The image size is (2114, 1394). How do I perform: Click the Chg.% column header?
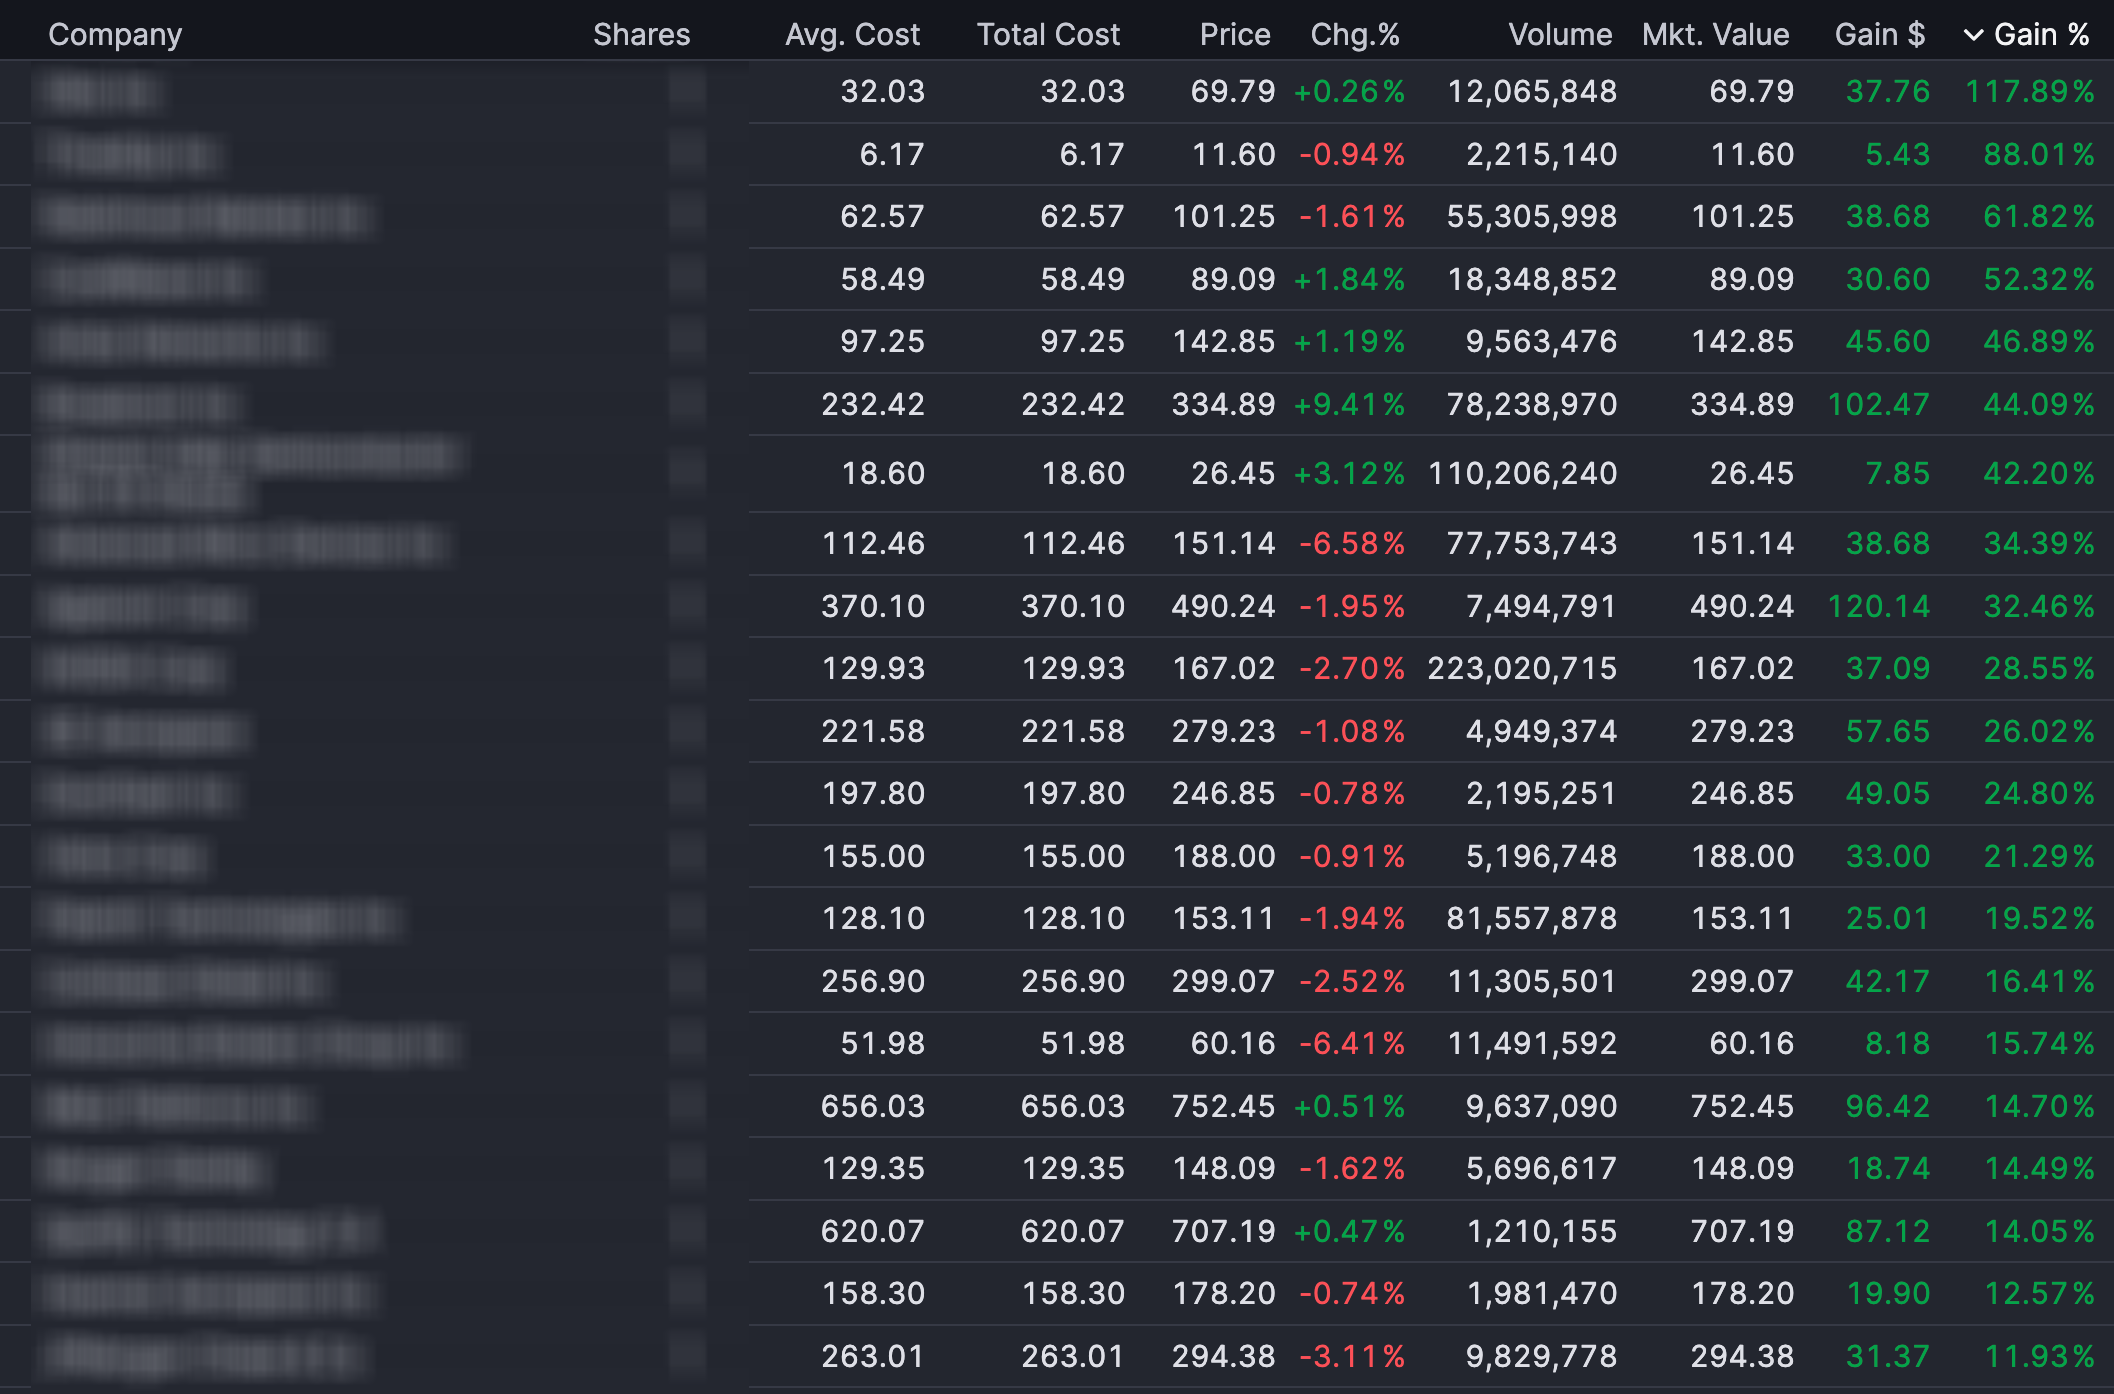tap(1354, 35)
